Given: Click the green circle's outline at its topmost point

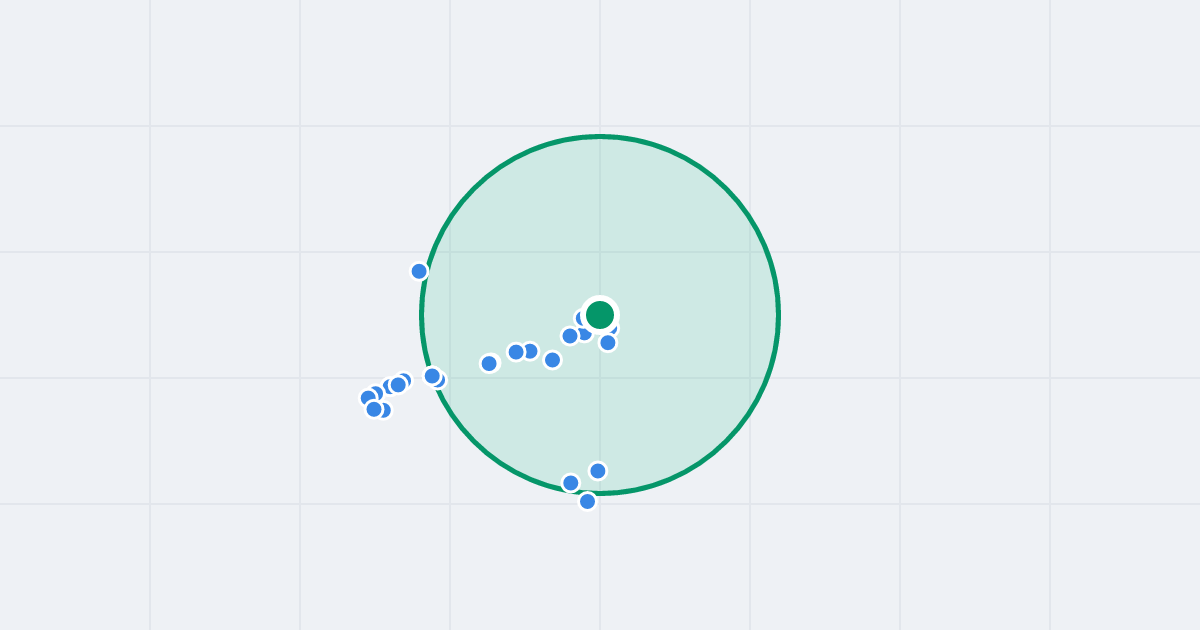Looking at the screenshot, I should 600,137.
